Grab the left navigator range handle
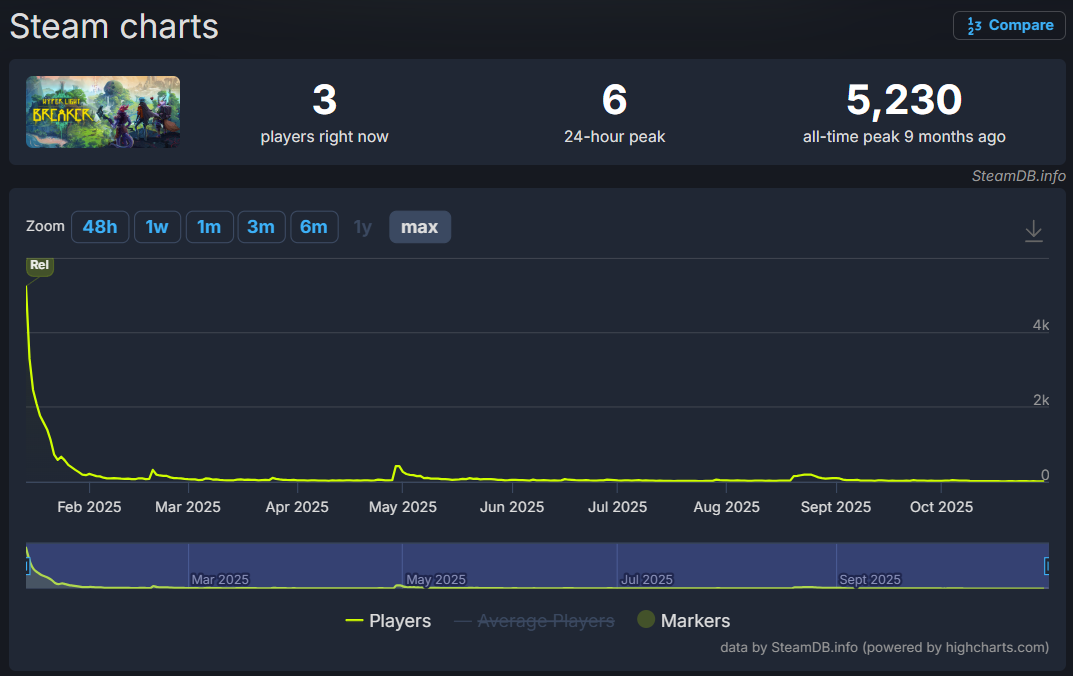Screen dimensions: 1073x676 pyautogui.click(x=27, y=566)
